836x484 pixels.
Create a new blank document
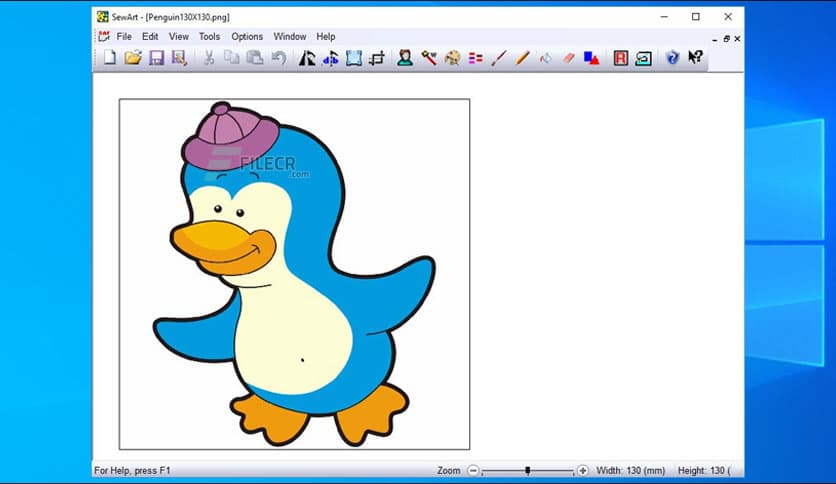[x=110, y=58]
